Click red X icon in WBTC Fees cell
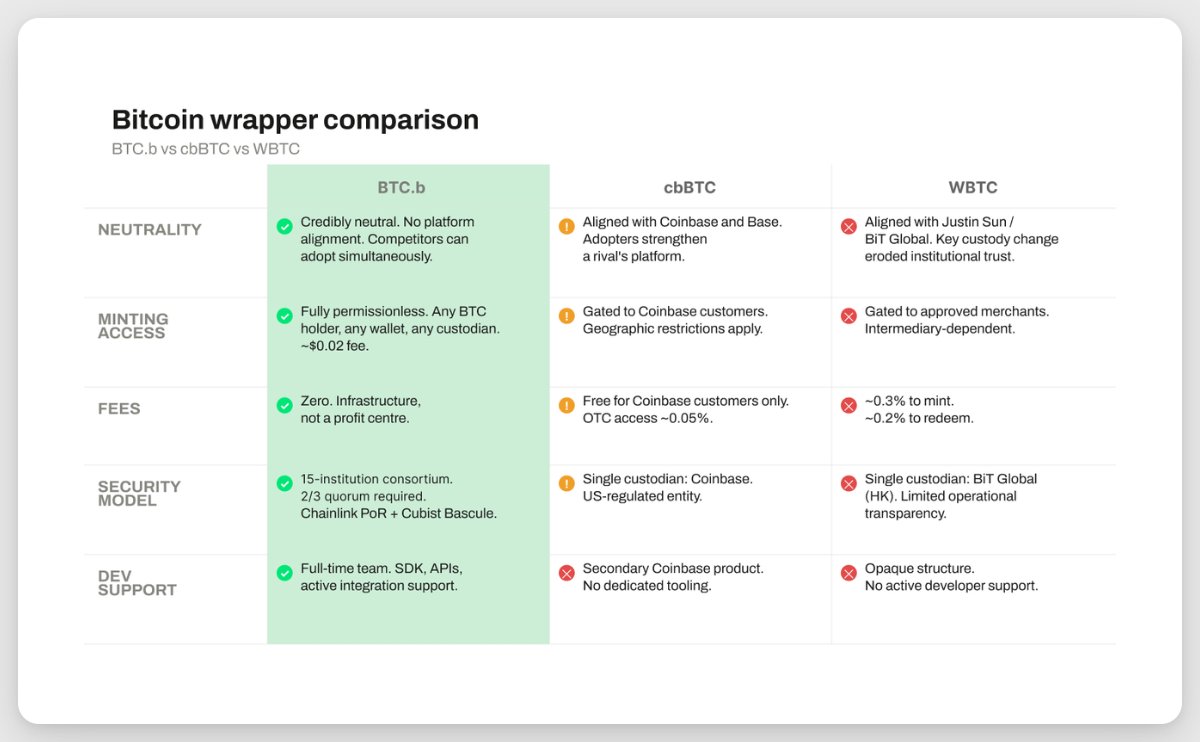The image size is (1200, 742). point(849,405)
